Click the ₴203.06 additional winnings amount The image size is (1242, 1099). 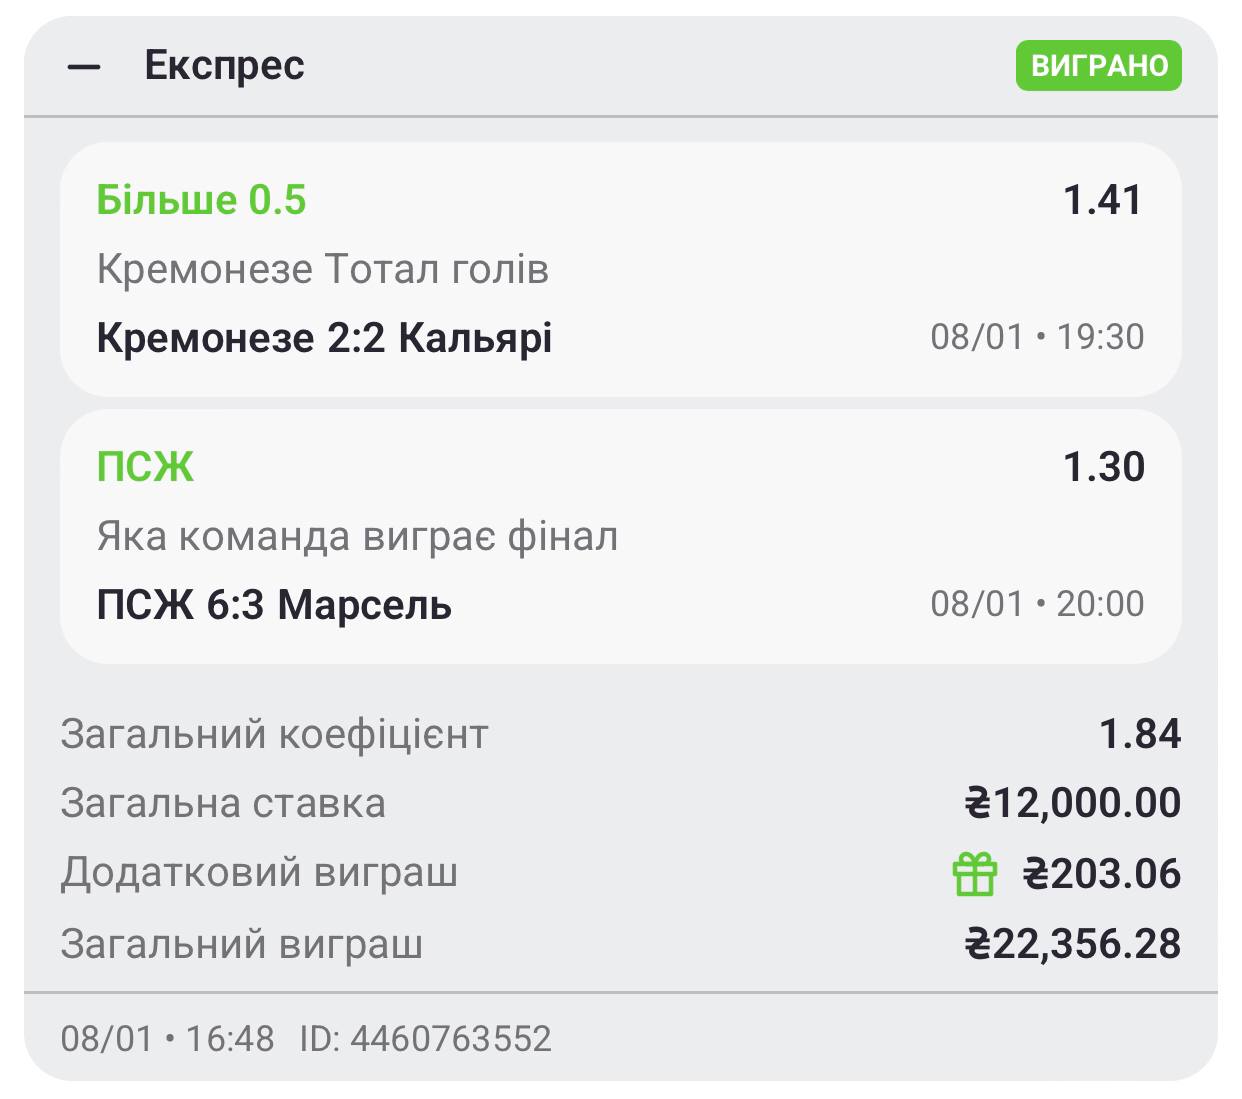[1101, 874]
